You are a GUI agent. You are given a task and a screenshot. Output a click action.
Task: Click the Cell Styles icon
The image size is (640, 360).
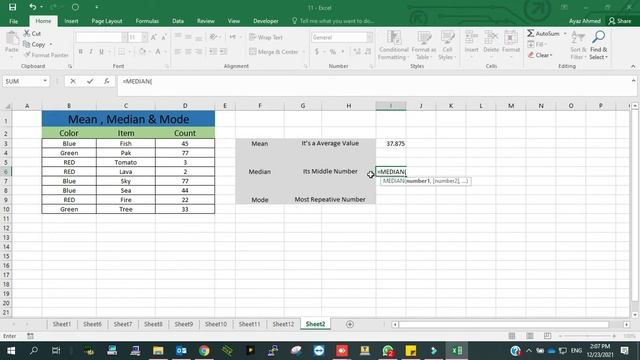447,38
